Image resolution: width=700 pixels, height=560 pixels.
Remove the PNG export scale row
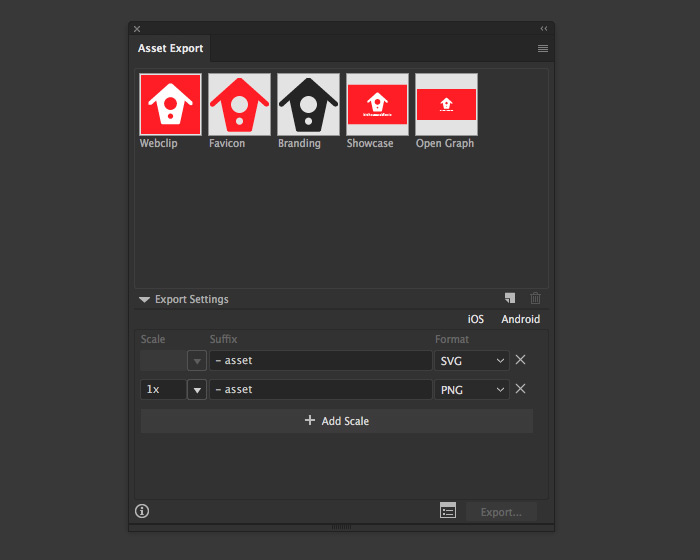520,389
